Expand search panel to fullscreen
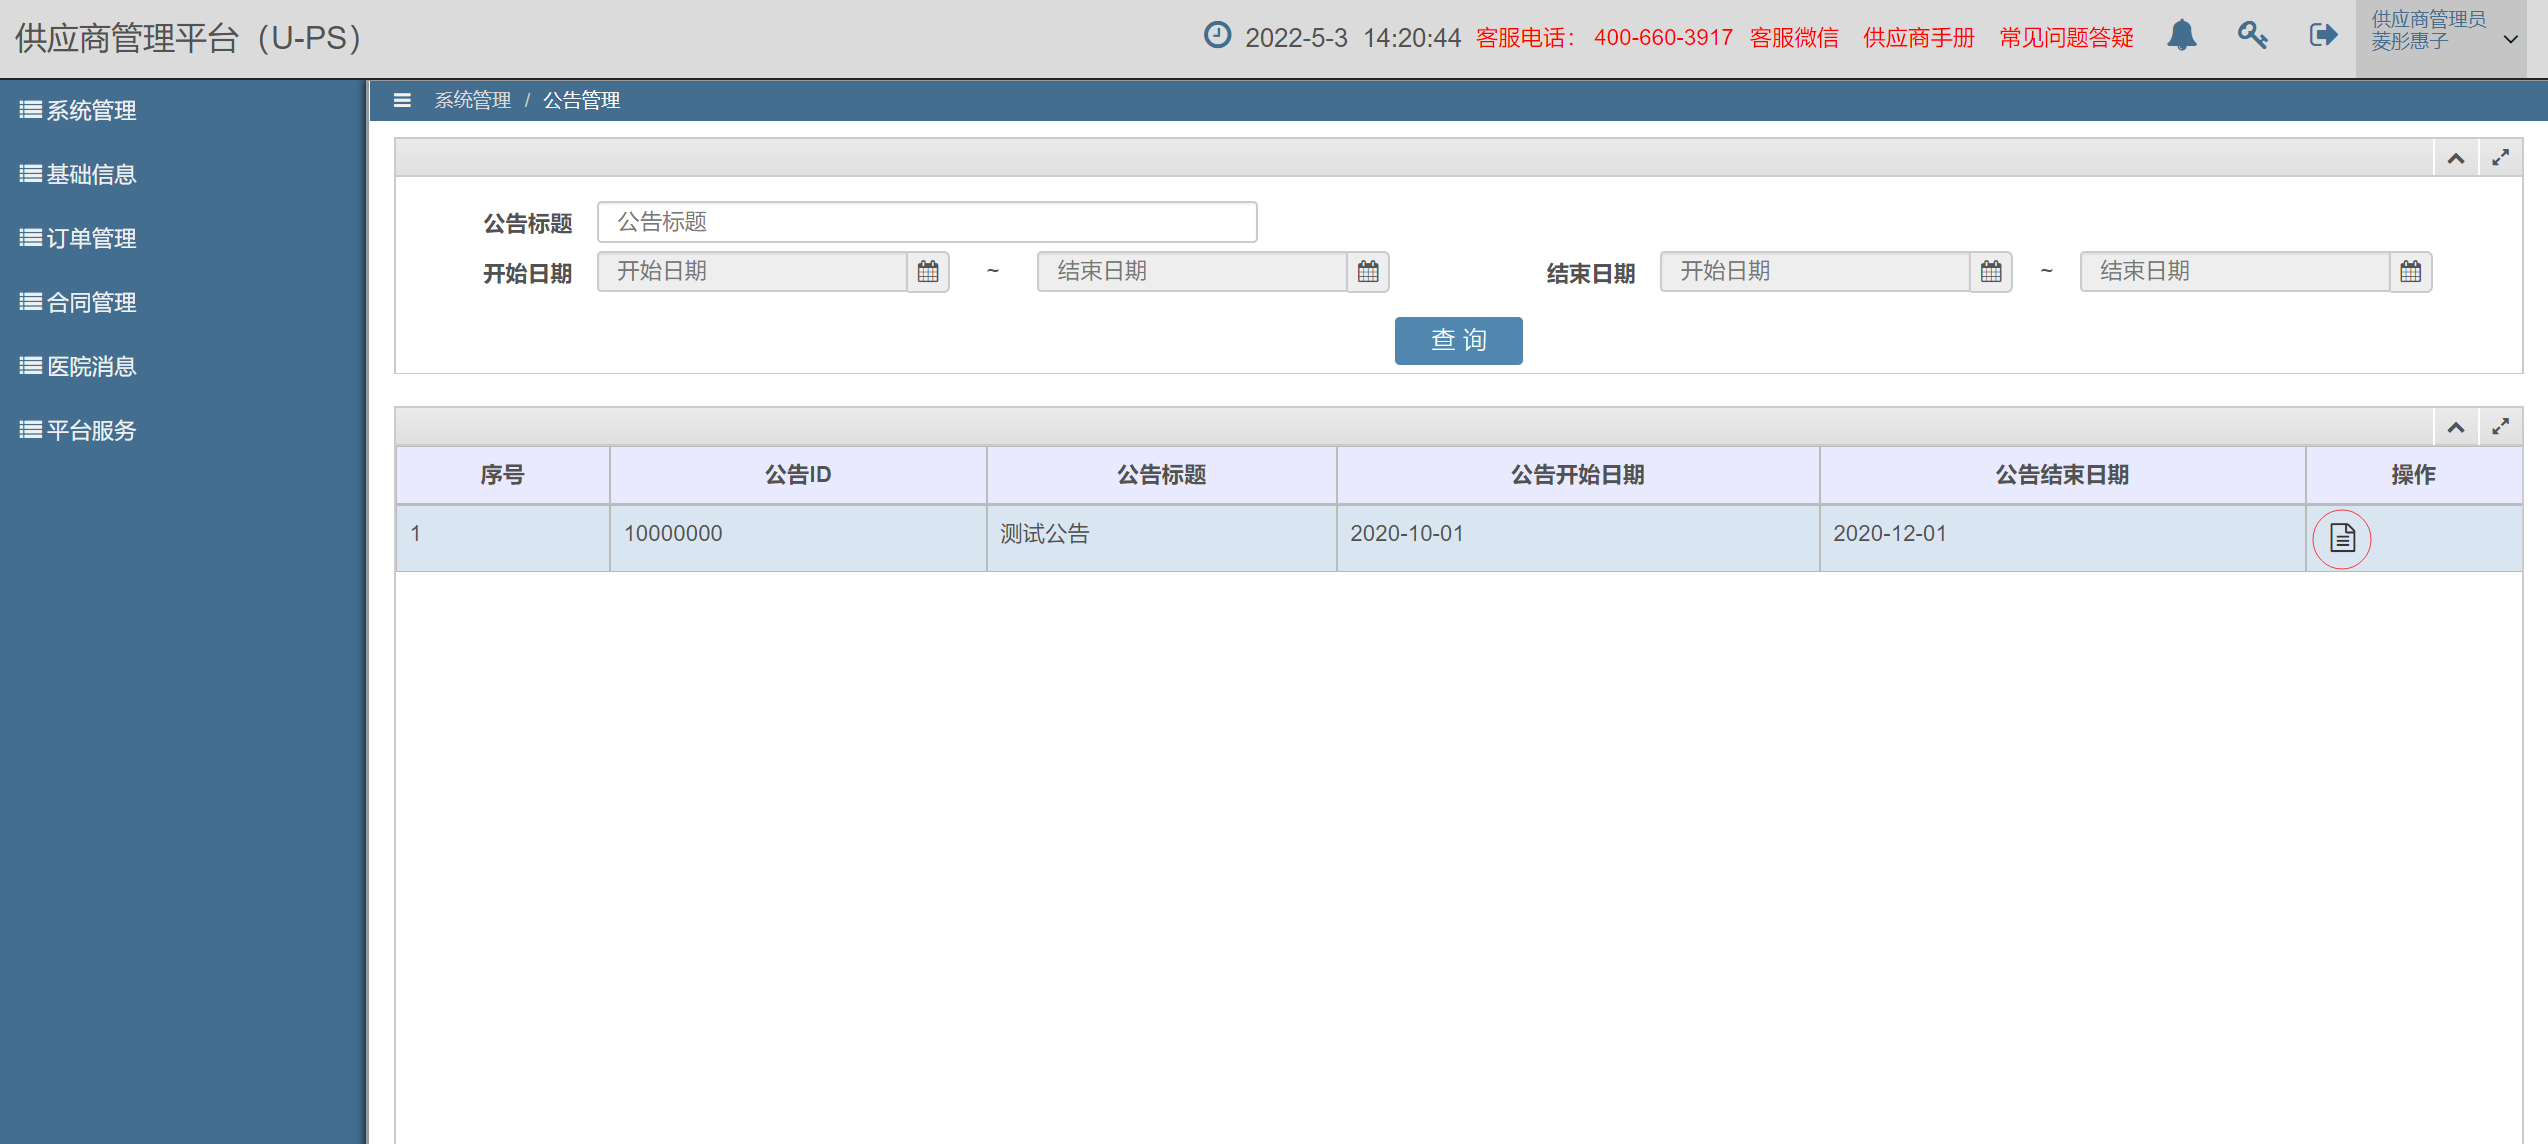 point(2500,158)
